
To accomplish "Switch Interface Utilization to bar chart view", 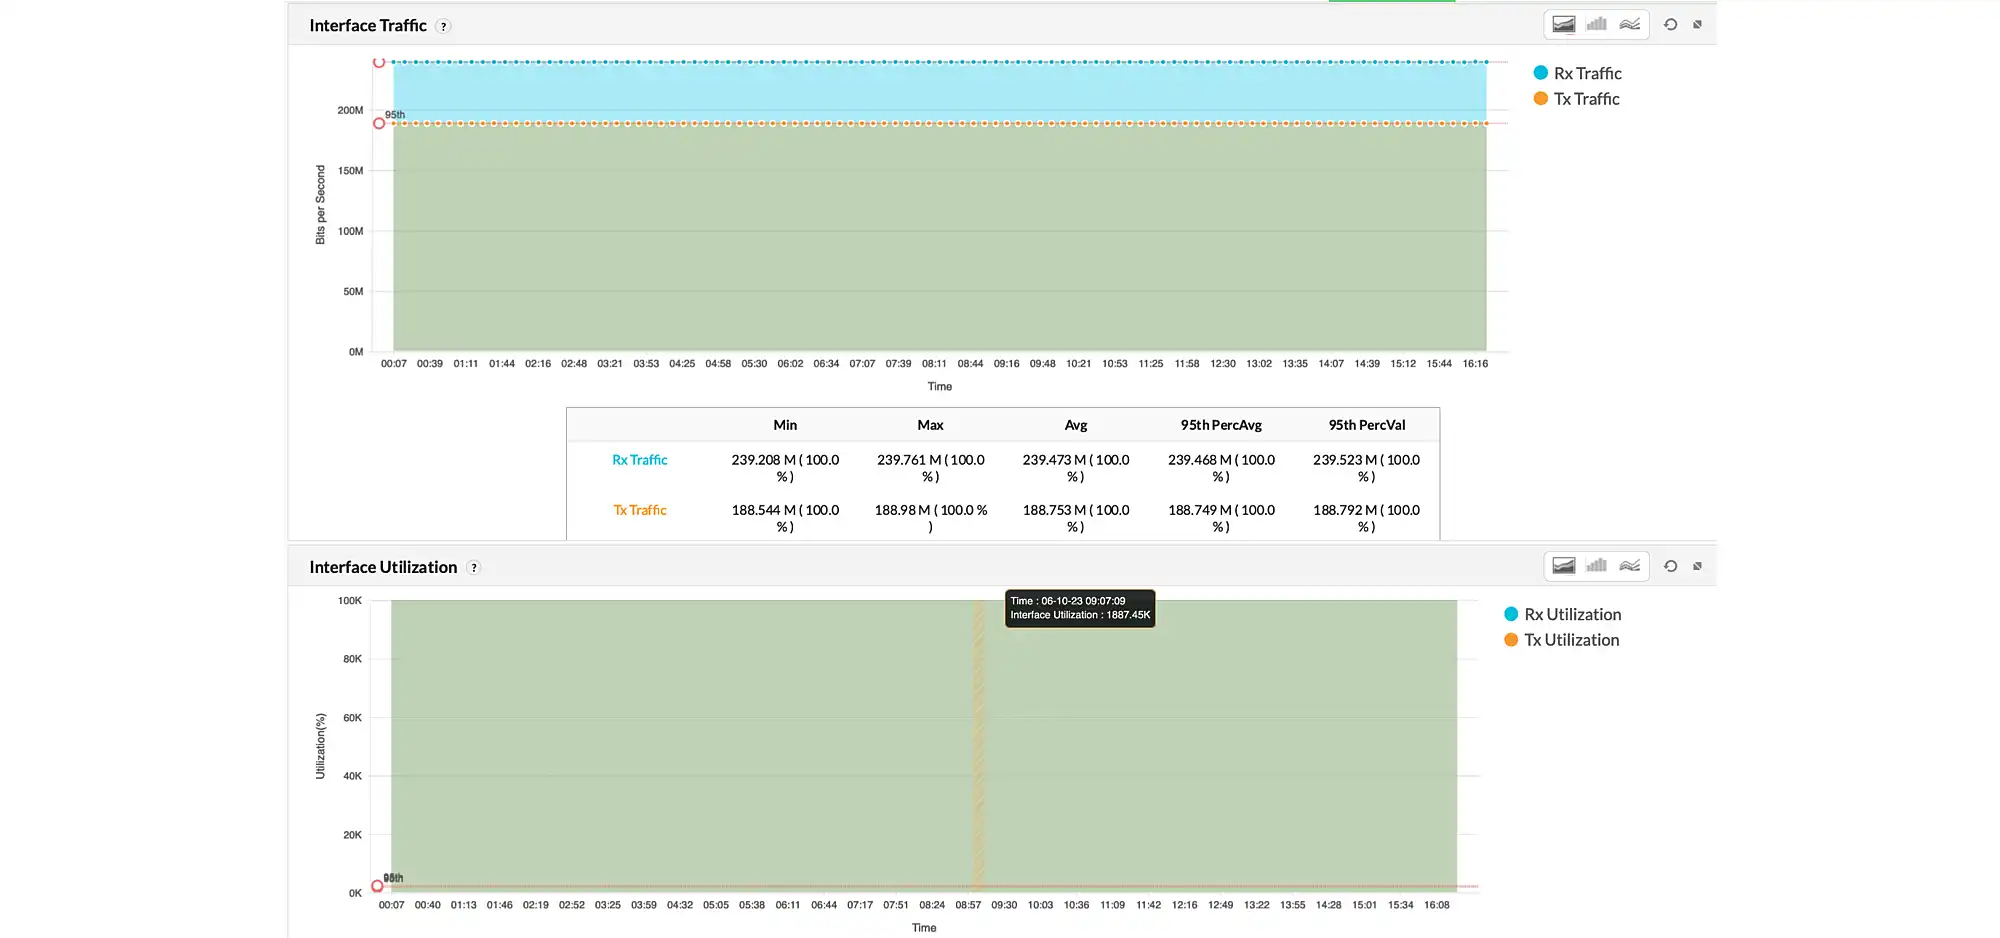I will pos(1596,565).
